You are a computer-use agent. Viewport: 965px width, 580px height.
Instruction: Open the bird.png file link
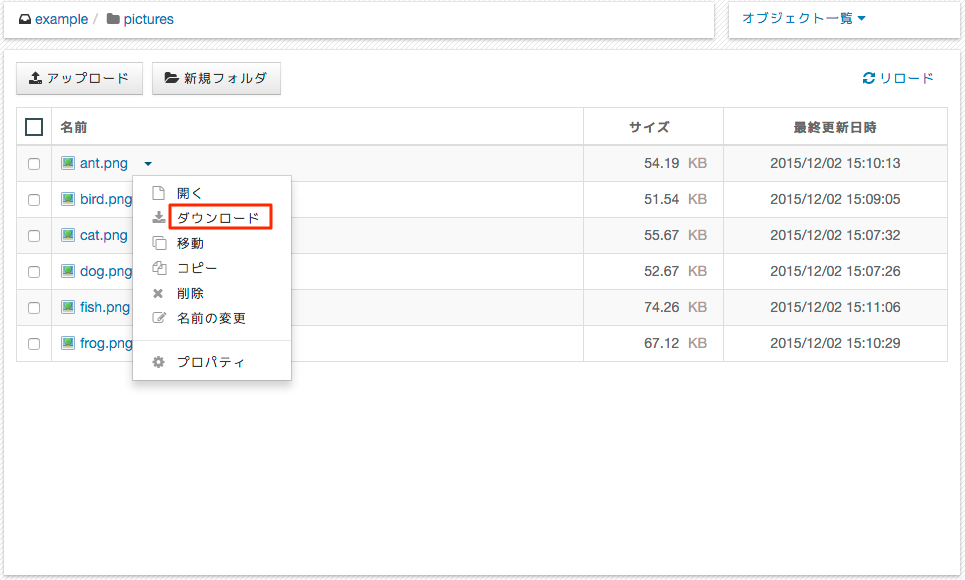[x=106, y=199]
